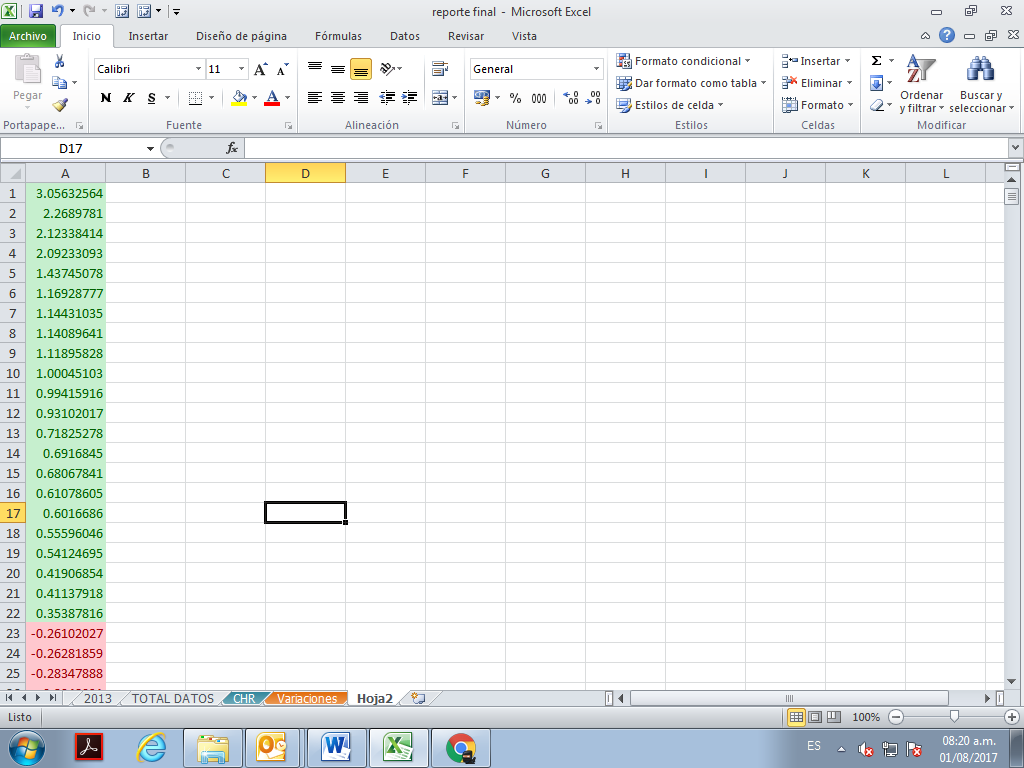Switch to Revisar ribbon tab
Viewport: 1024px width, 768px height.
point(466,36)
